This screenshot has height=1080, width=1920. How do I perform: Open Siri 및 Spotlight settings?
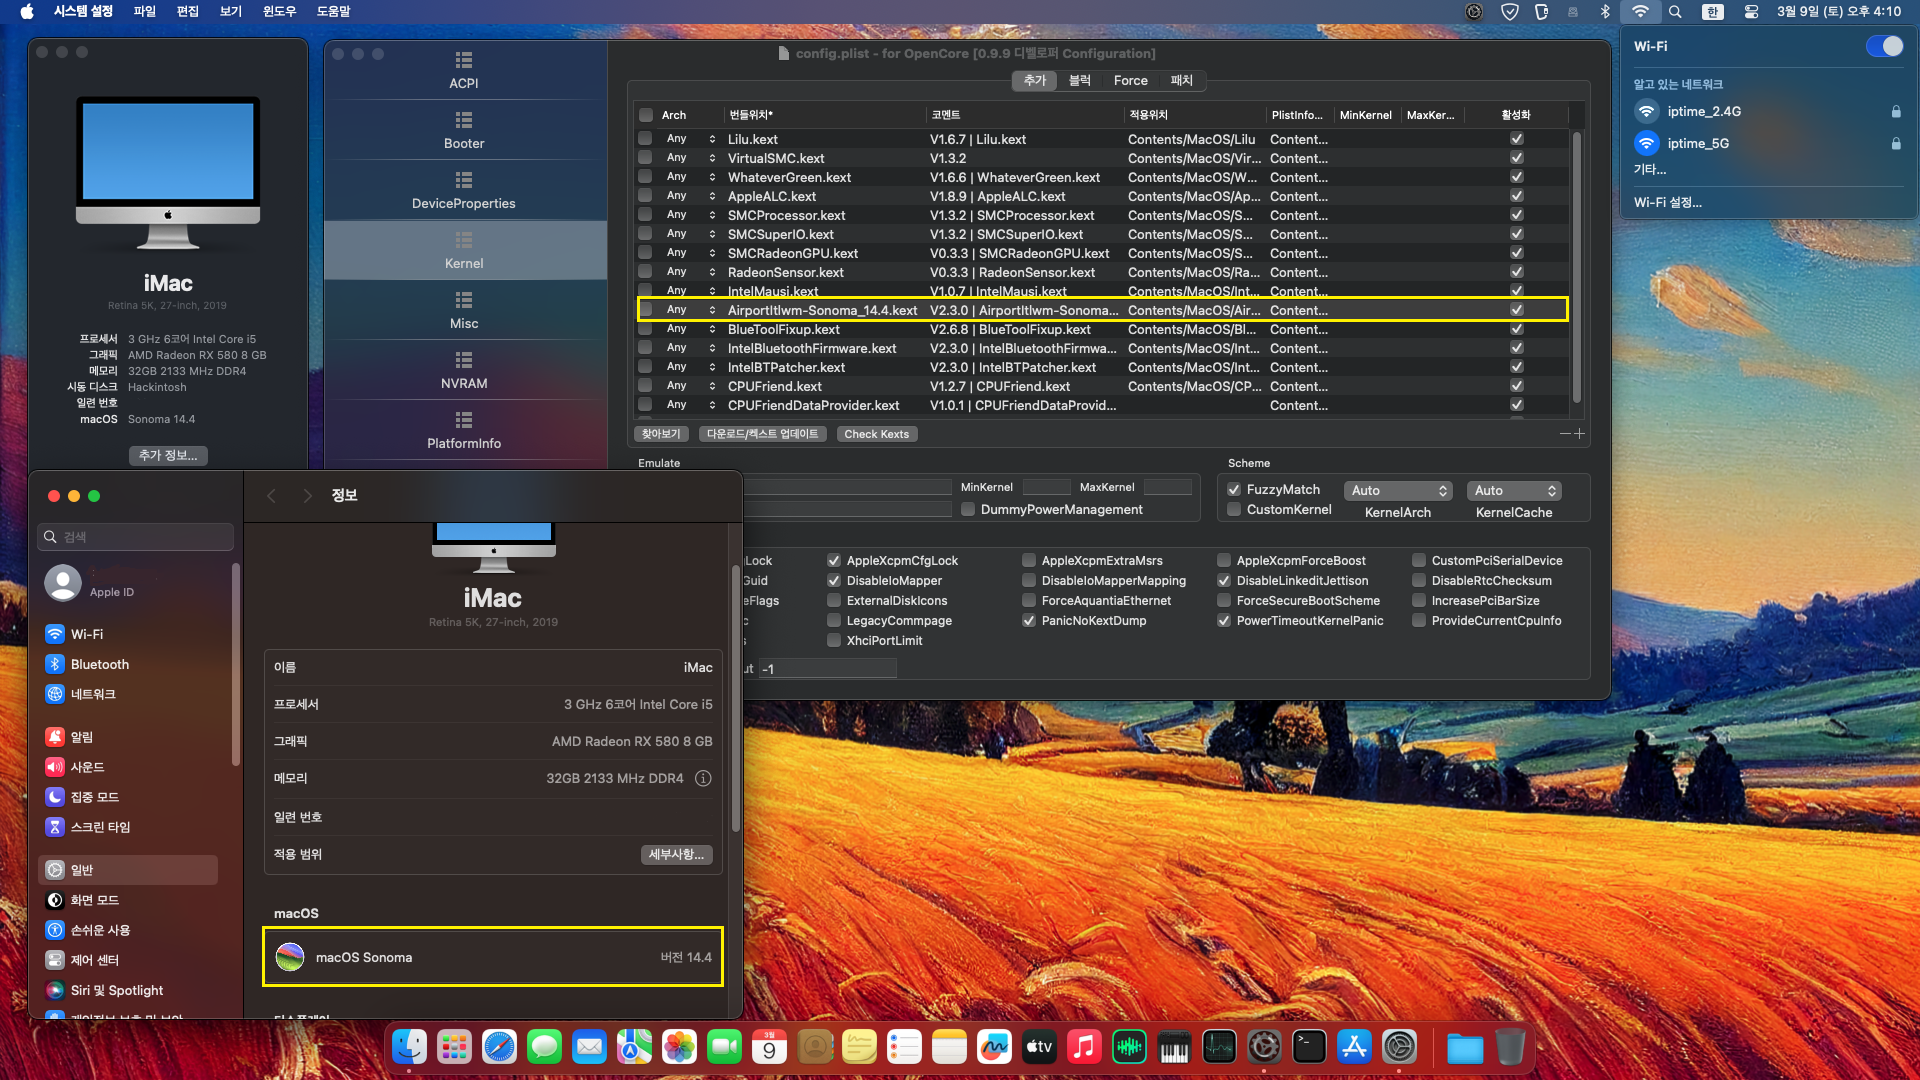coord(128,990)
